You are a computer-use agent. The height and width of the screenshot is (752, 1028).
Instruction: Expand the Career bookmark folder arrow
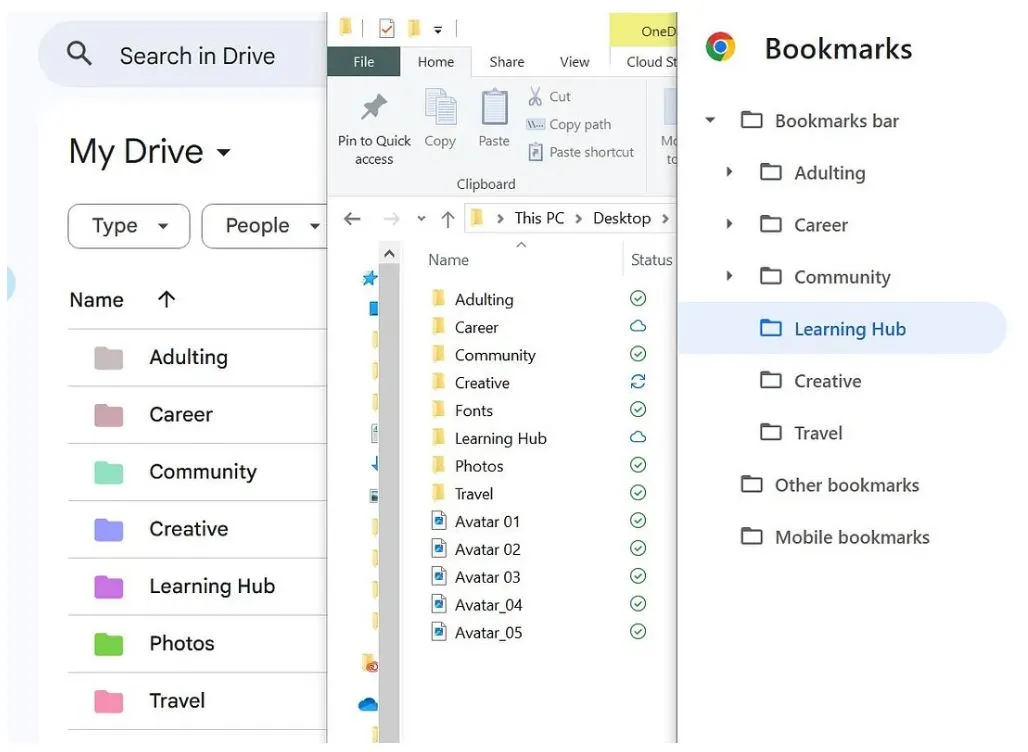point(729,224)
